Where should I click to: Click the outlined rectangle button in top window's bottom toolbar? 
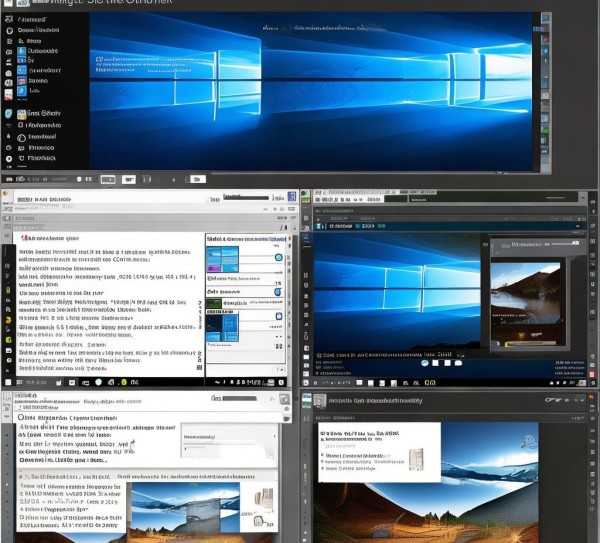pyautogui.click(x=108, y=179)
